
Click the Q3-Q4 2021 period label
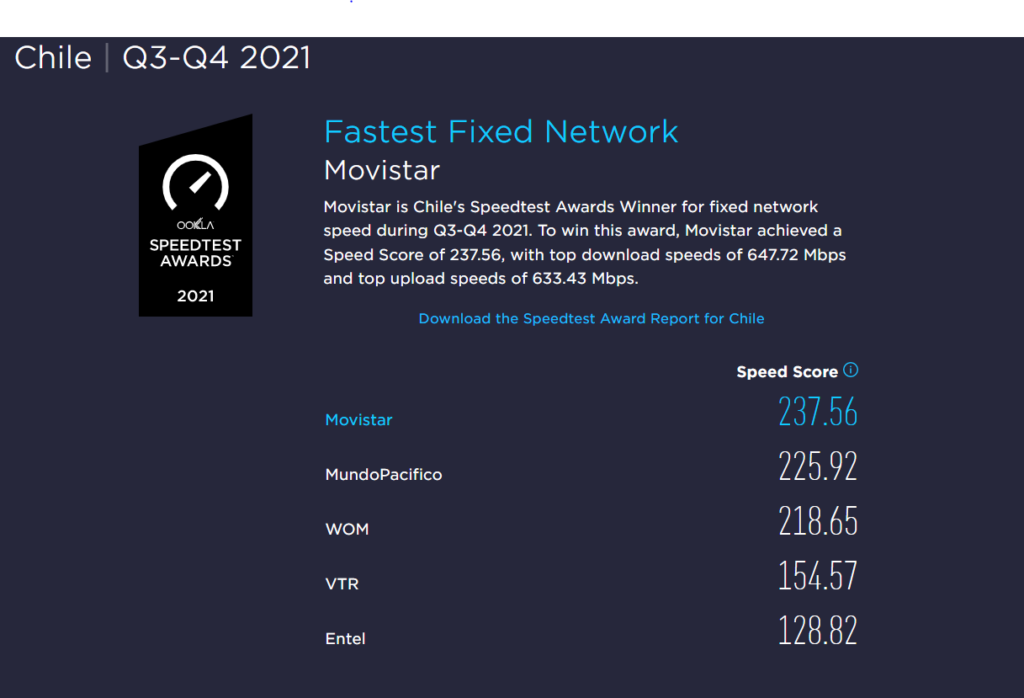[216, 58]
